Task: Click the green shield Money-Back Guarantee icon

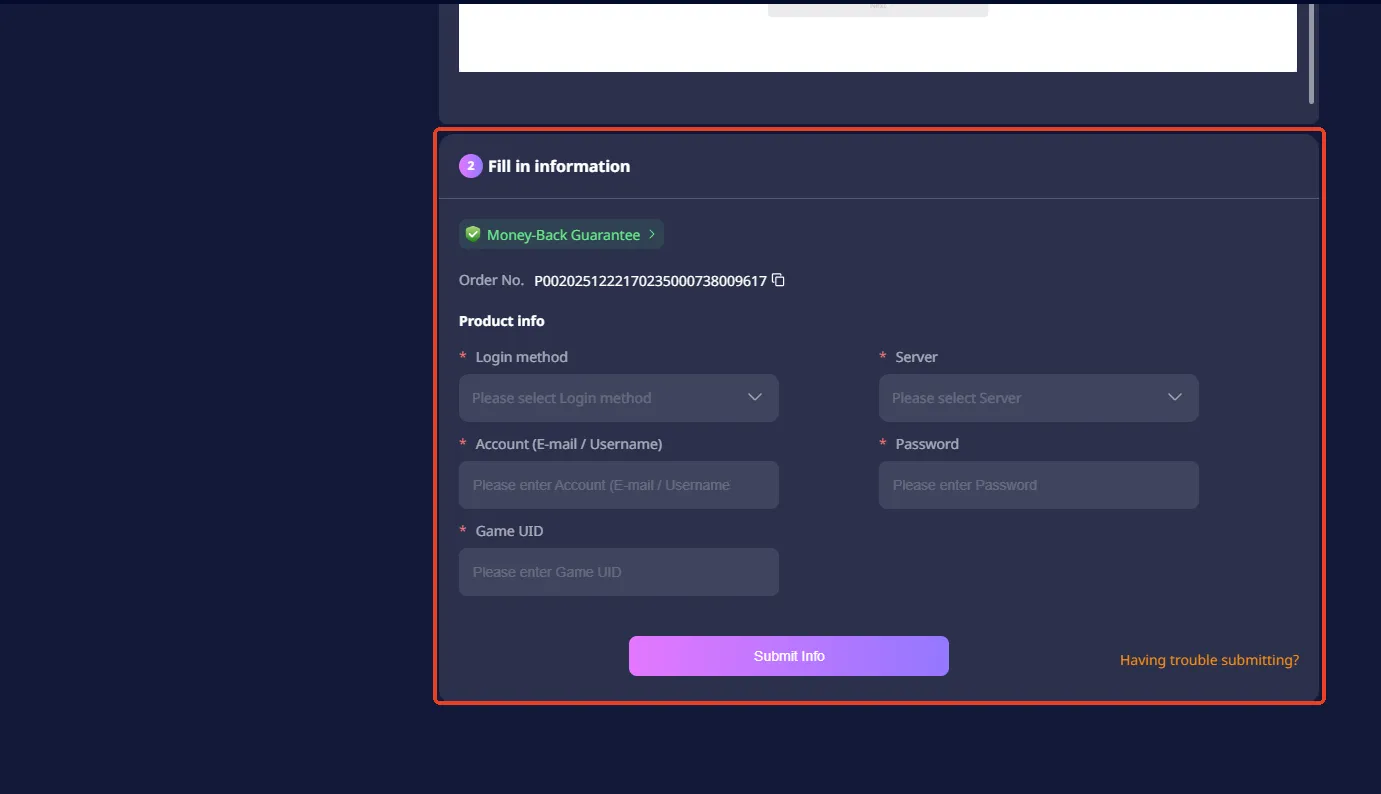Action: pos(473,235)
